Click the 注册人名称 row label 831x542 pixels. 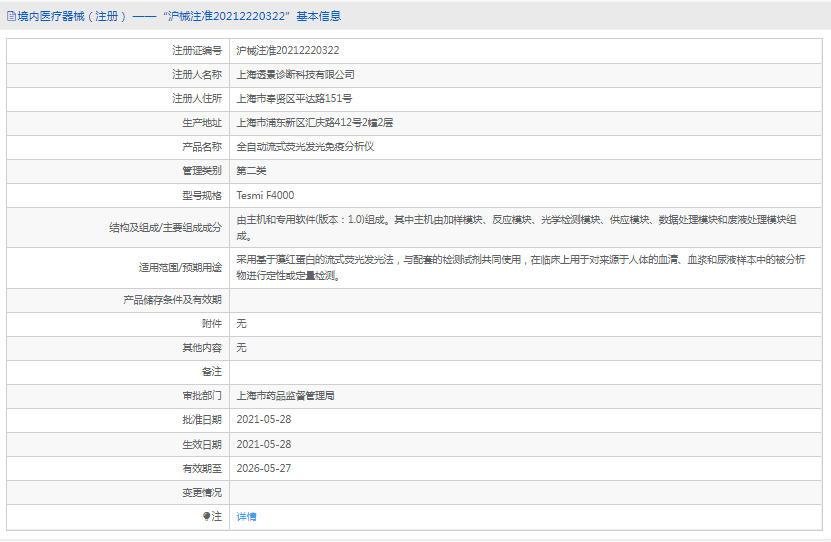(197, 75)
